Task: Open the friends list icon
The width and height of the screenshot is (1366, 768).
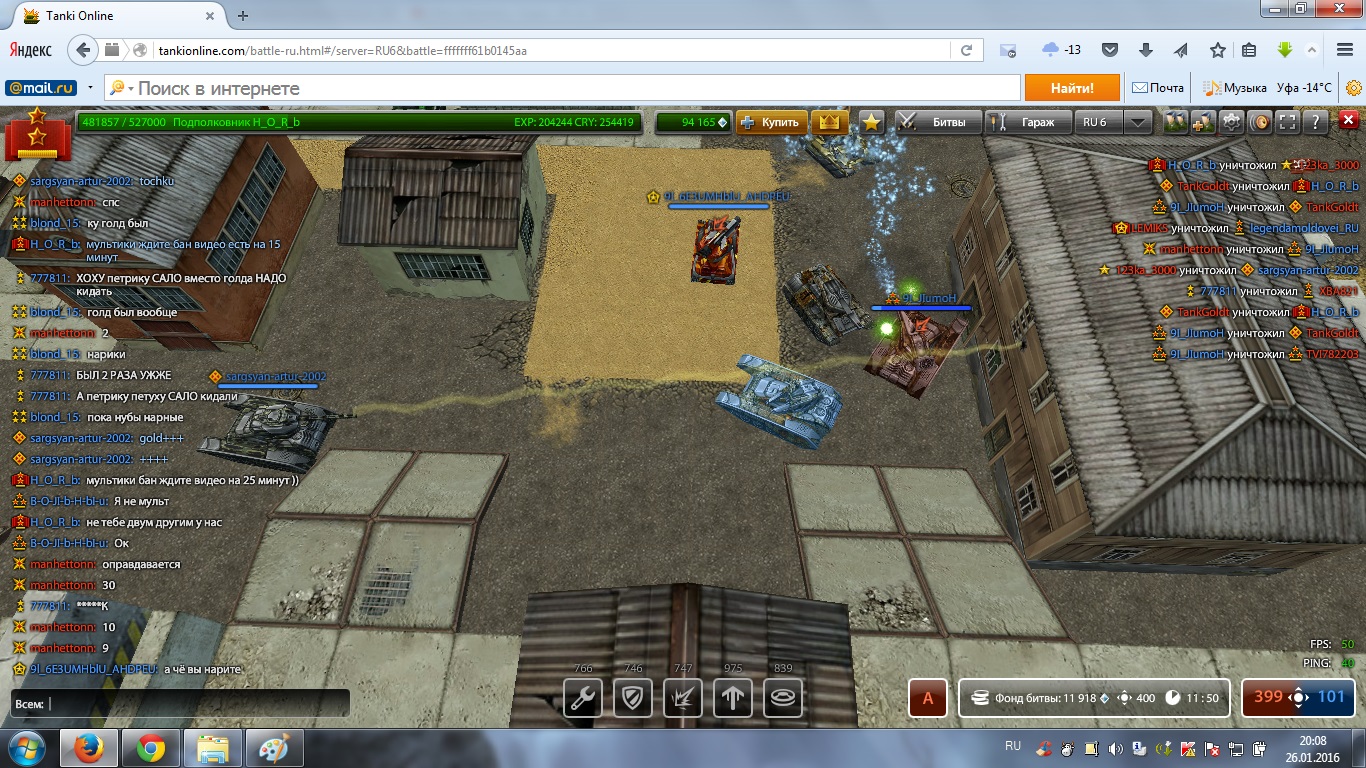Action: pos(1176,122)
